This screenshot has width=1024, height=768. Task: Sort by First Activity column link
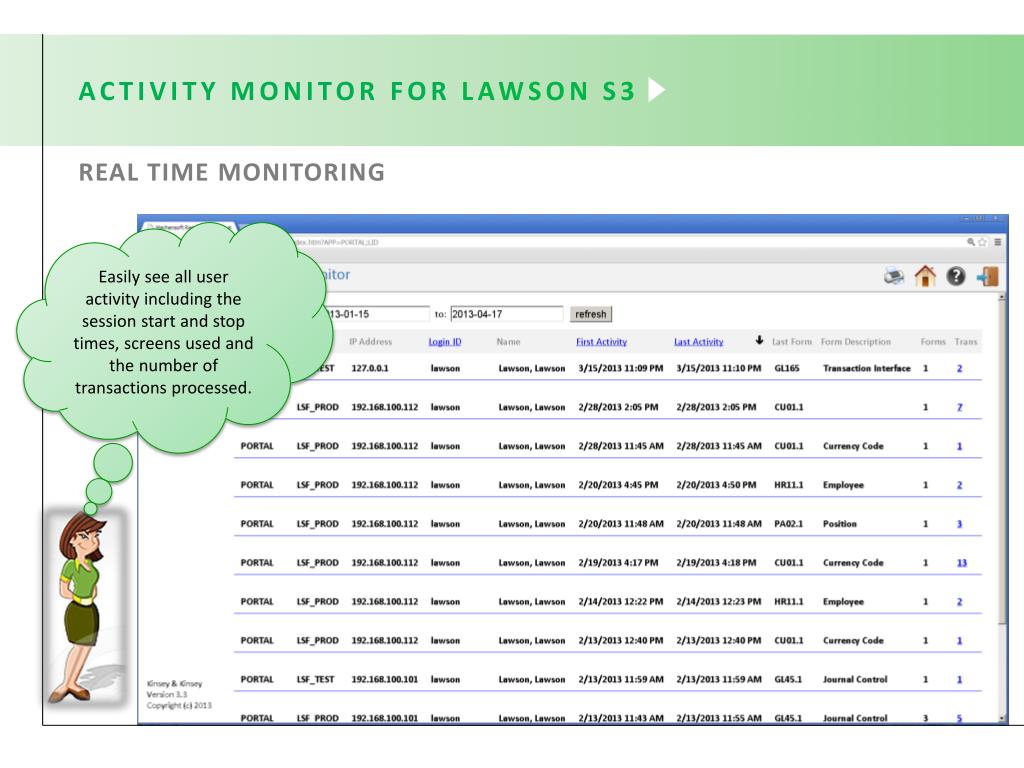601,342
